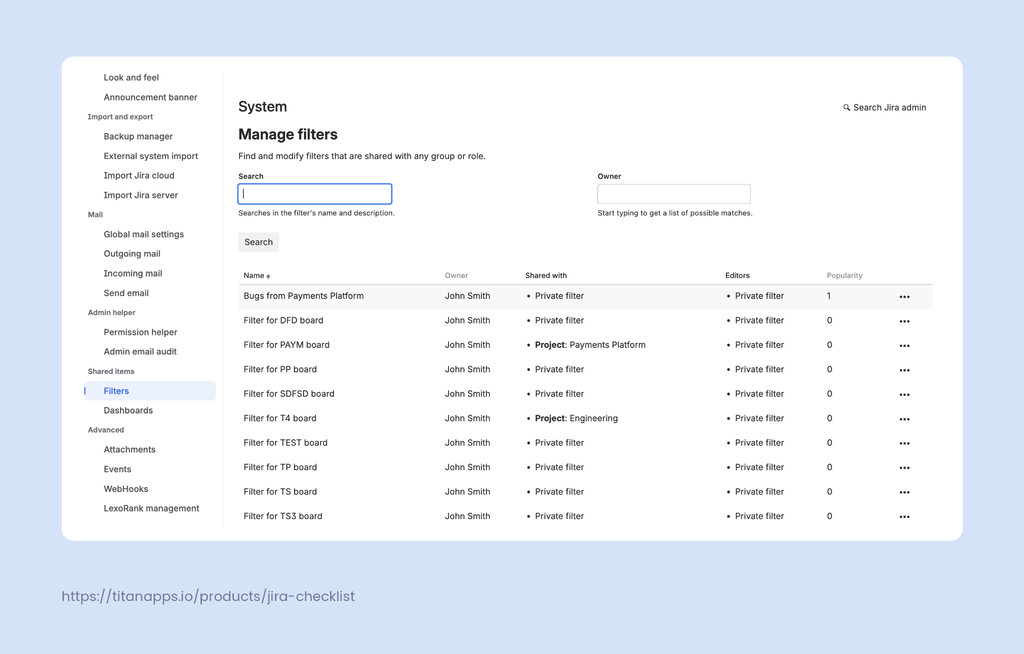Select the Filter for TP board name
Image resolution: width=1024 pixels, height=654 pixels.
click(280, 468)
